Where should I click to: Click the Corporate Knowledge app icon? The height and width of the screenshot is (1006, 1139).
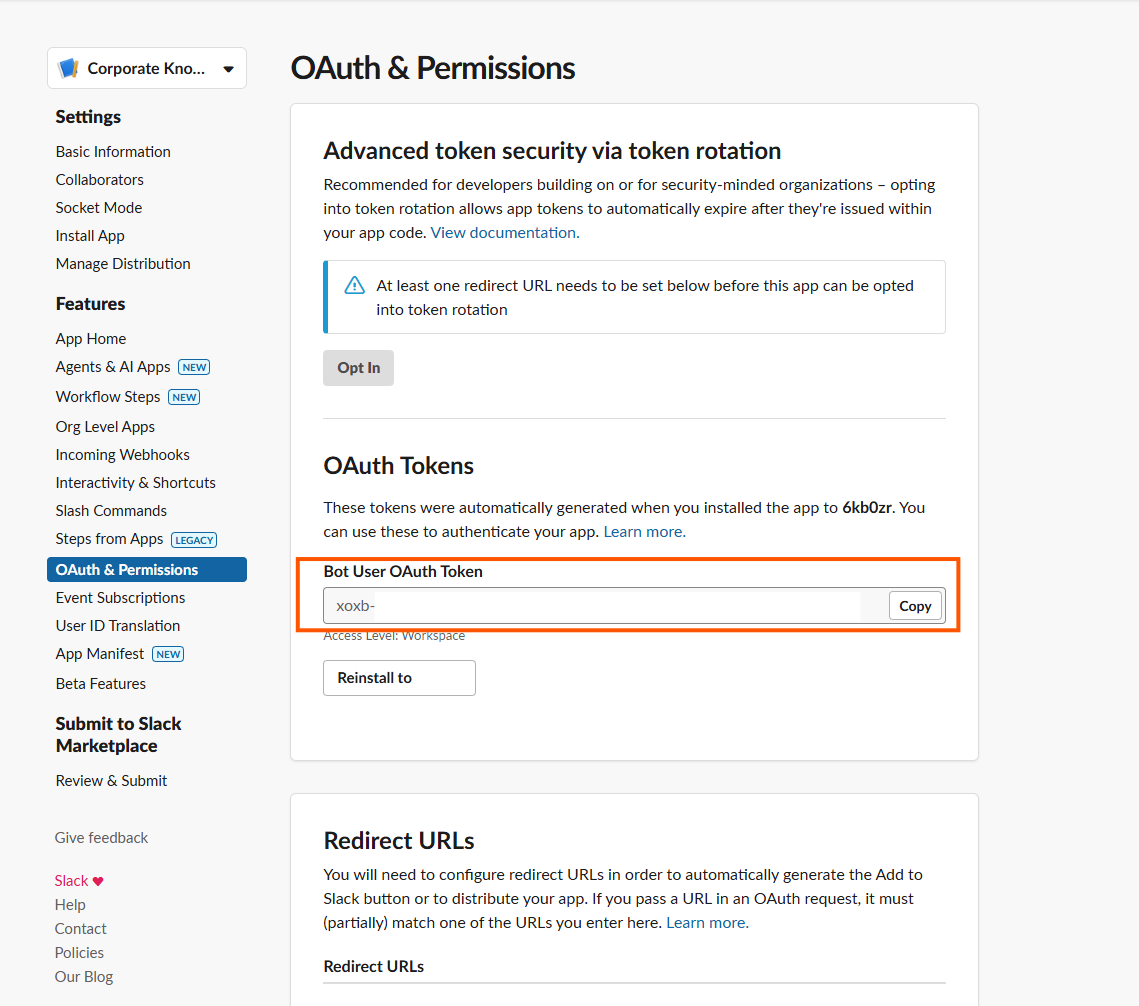68,69
